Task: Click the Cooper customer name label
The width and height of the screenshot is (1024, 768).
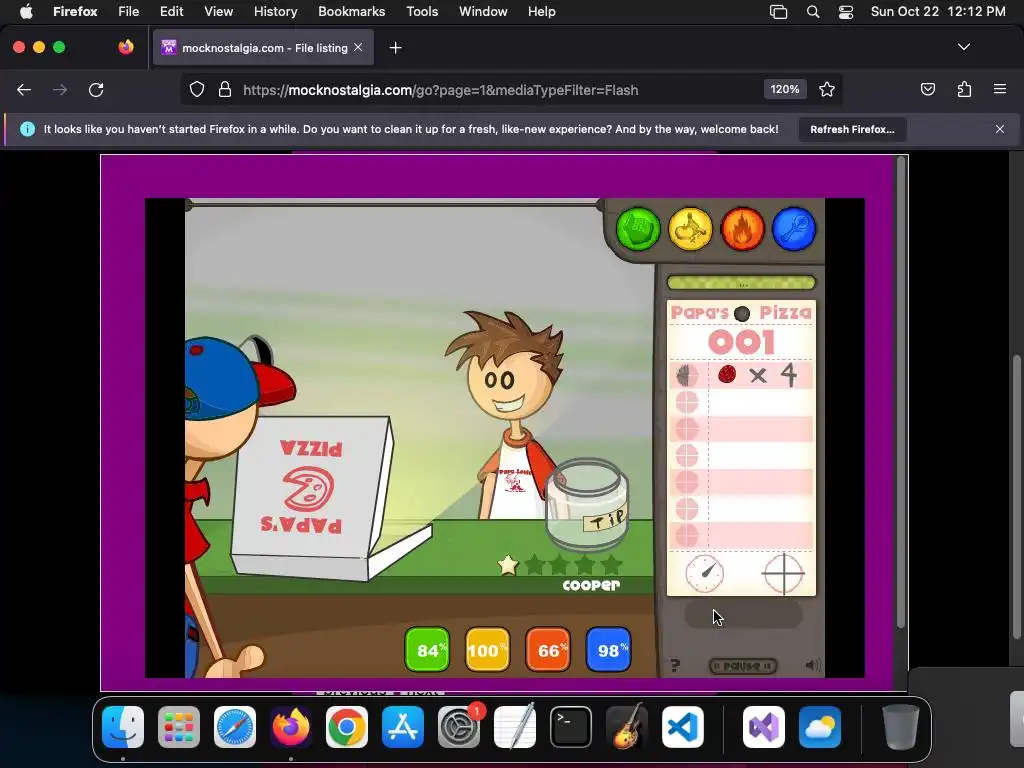Action: (591, 585)
